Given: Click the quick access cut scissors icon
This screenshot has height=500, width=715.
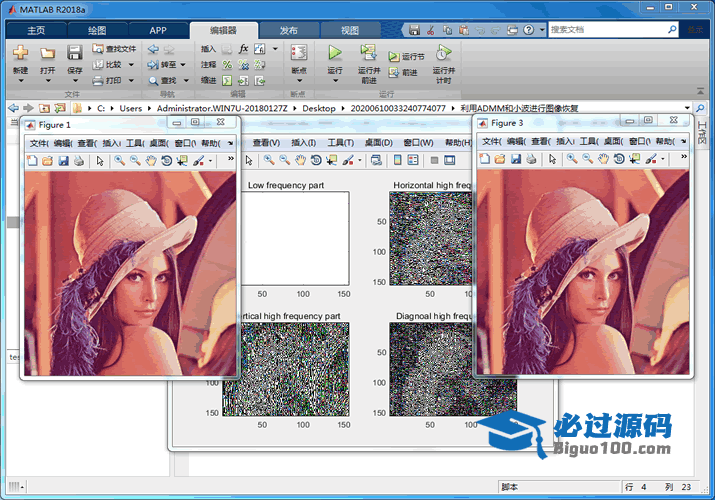Looking at the screenshot, I should tap(430, 30).
